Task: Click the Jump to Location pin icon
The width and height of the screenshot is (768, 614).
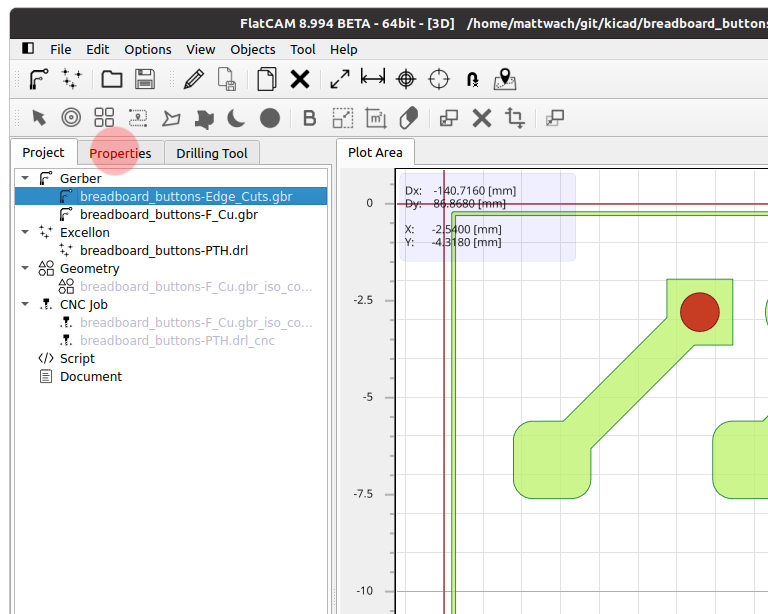Action: click(x=505, y=79)
